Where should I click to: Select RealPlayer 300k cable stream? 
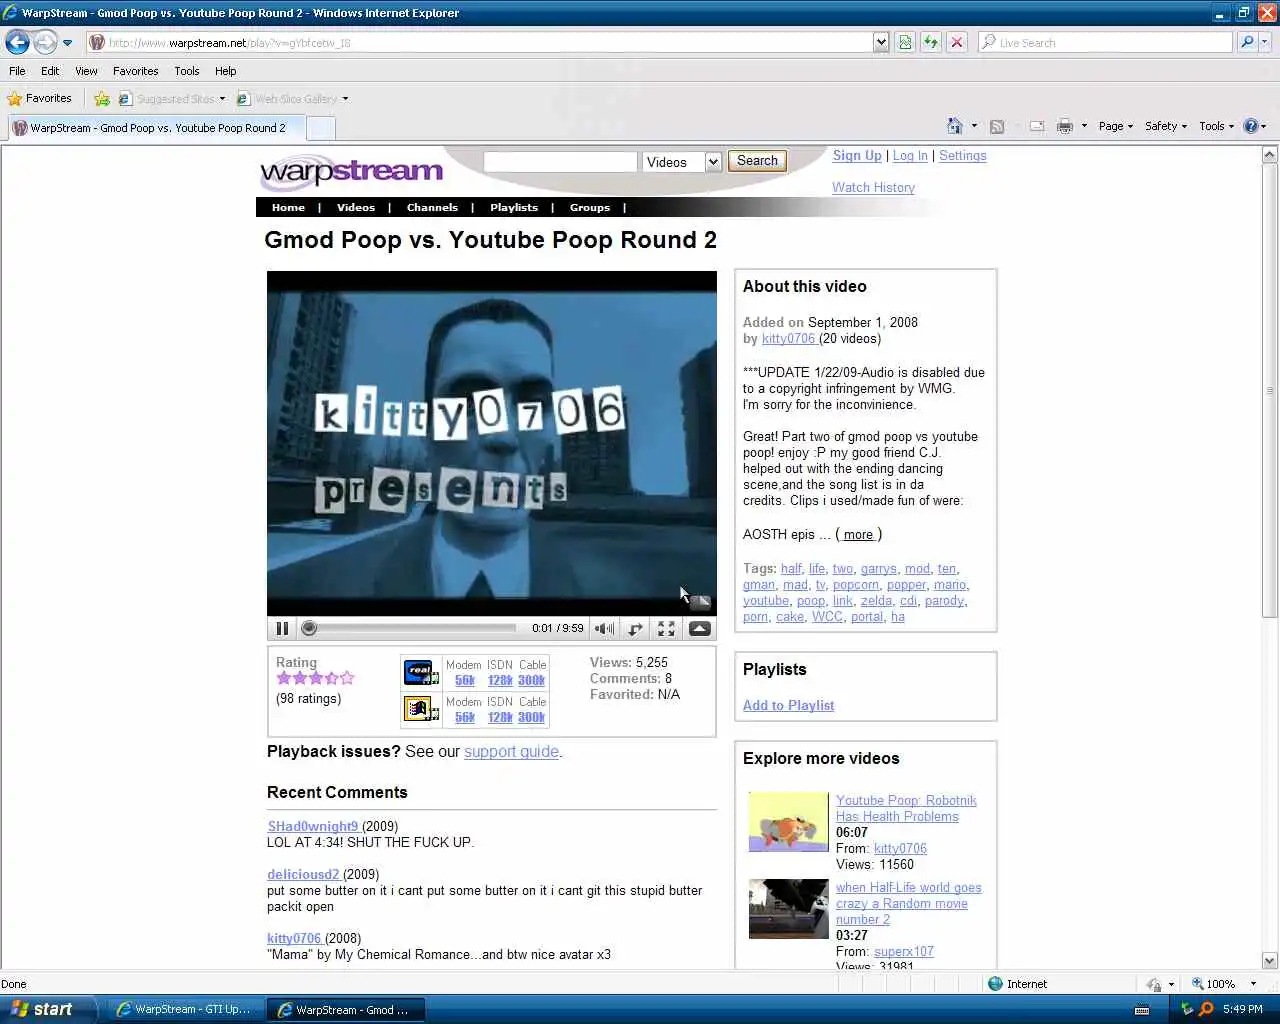(x=531, y=681)
